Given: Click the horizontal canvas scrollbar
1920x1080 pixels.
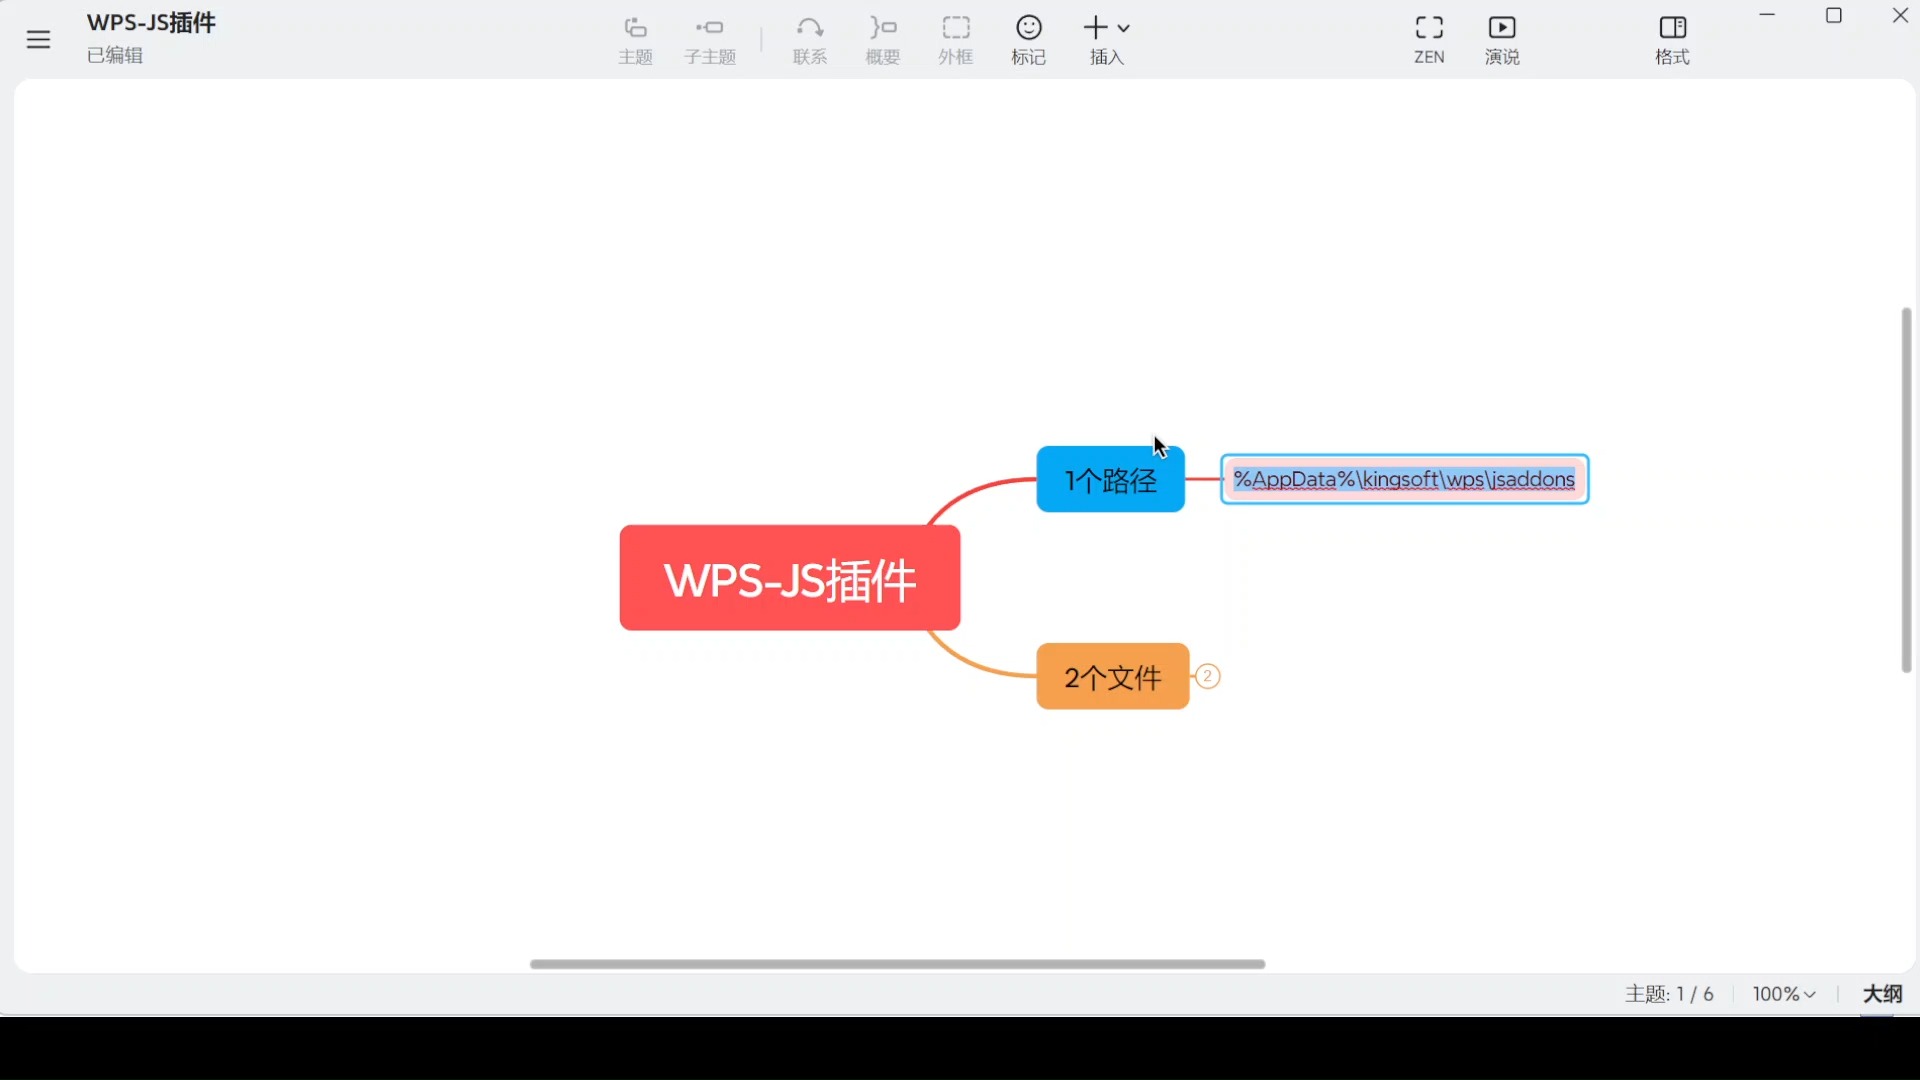Looking at the screenshot, I should coord(897,964).
